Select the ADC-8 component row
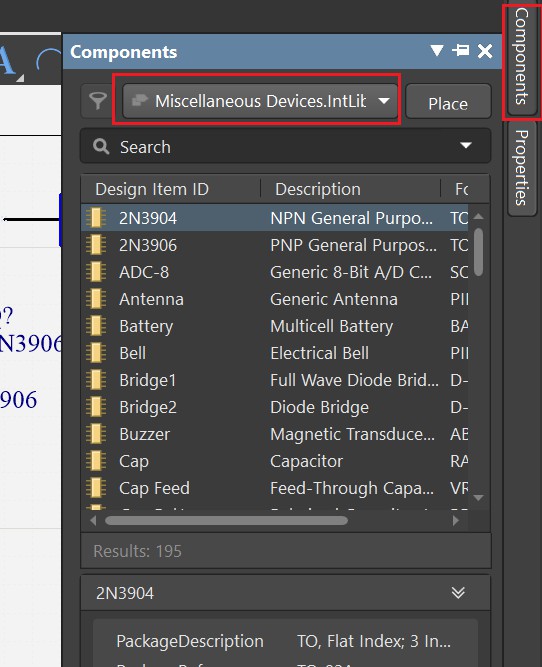 [x=275, y=272]
